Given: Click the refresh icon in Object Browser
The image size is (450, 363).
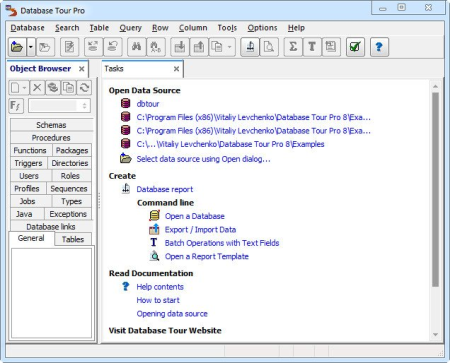Looking at the screenshot, I should (x=84, y=88).
